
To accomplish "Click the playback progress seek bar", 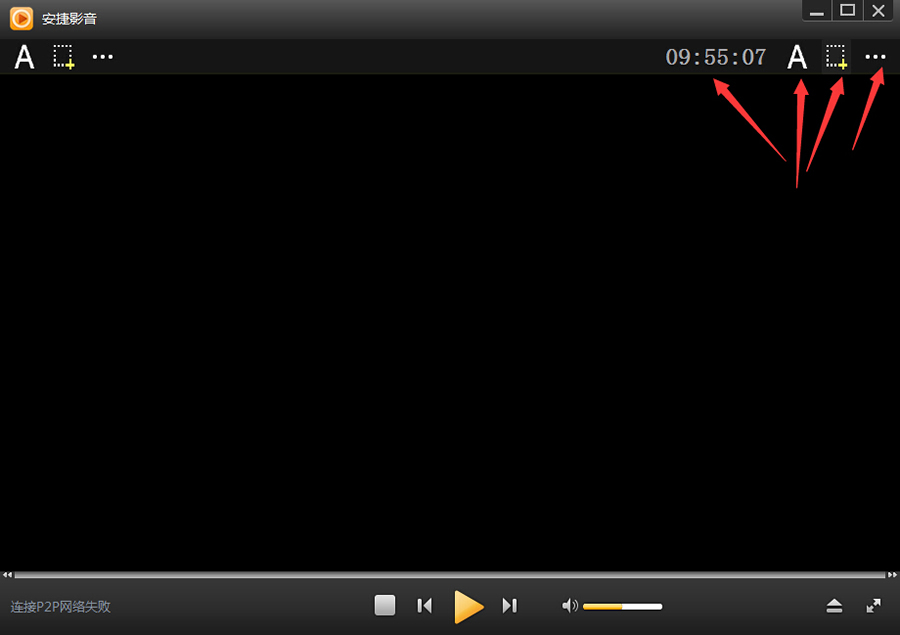I will pos(449,575).
